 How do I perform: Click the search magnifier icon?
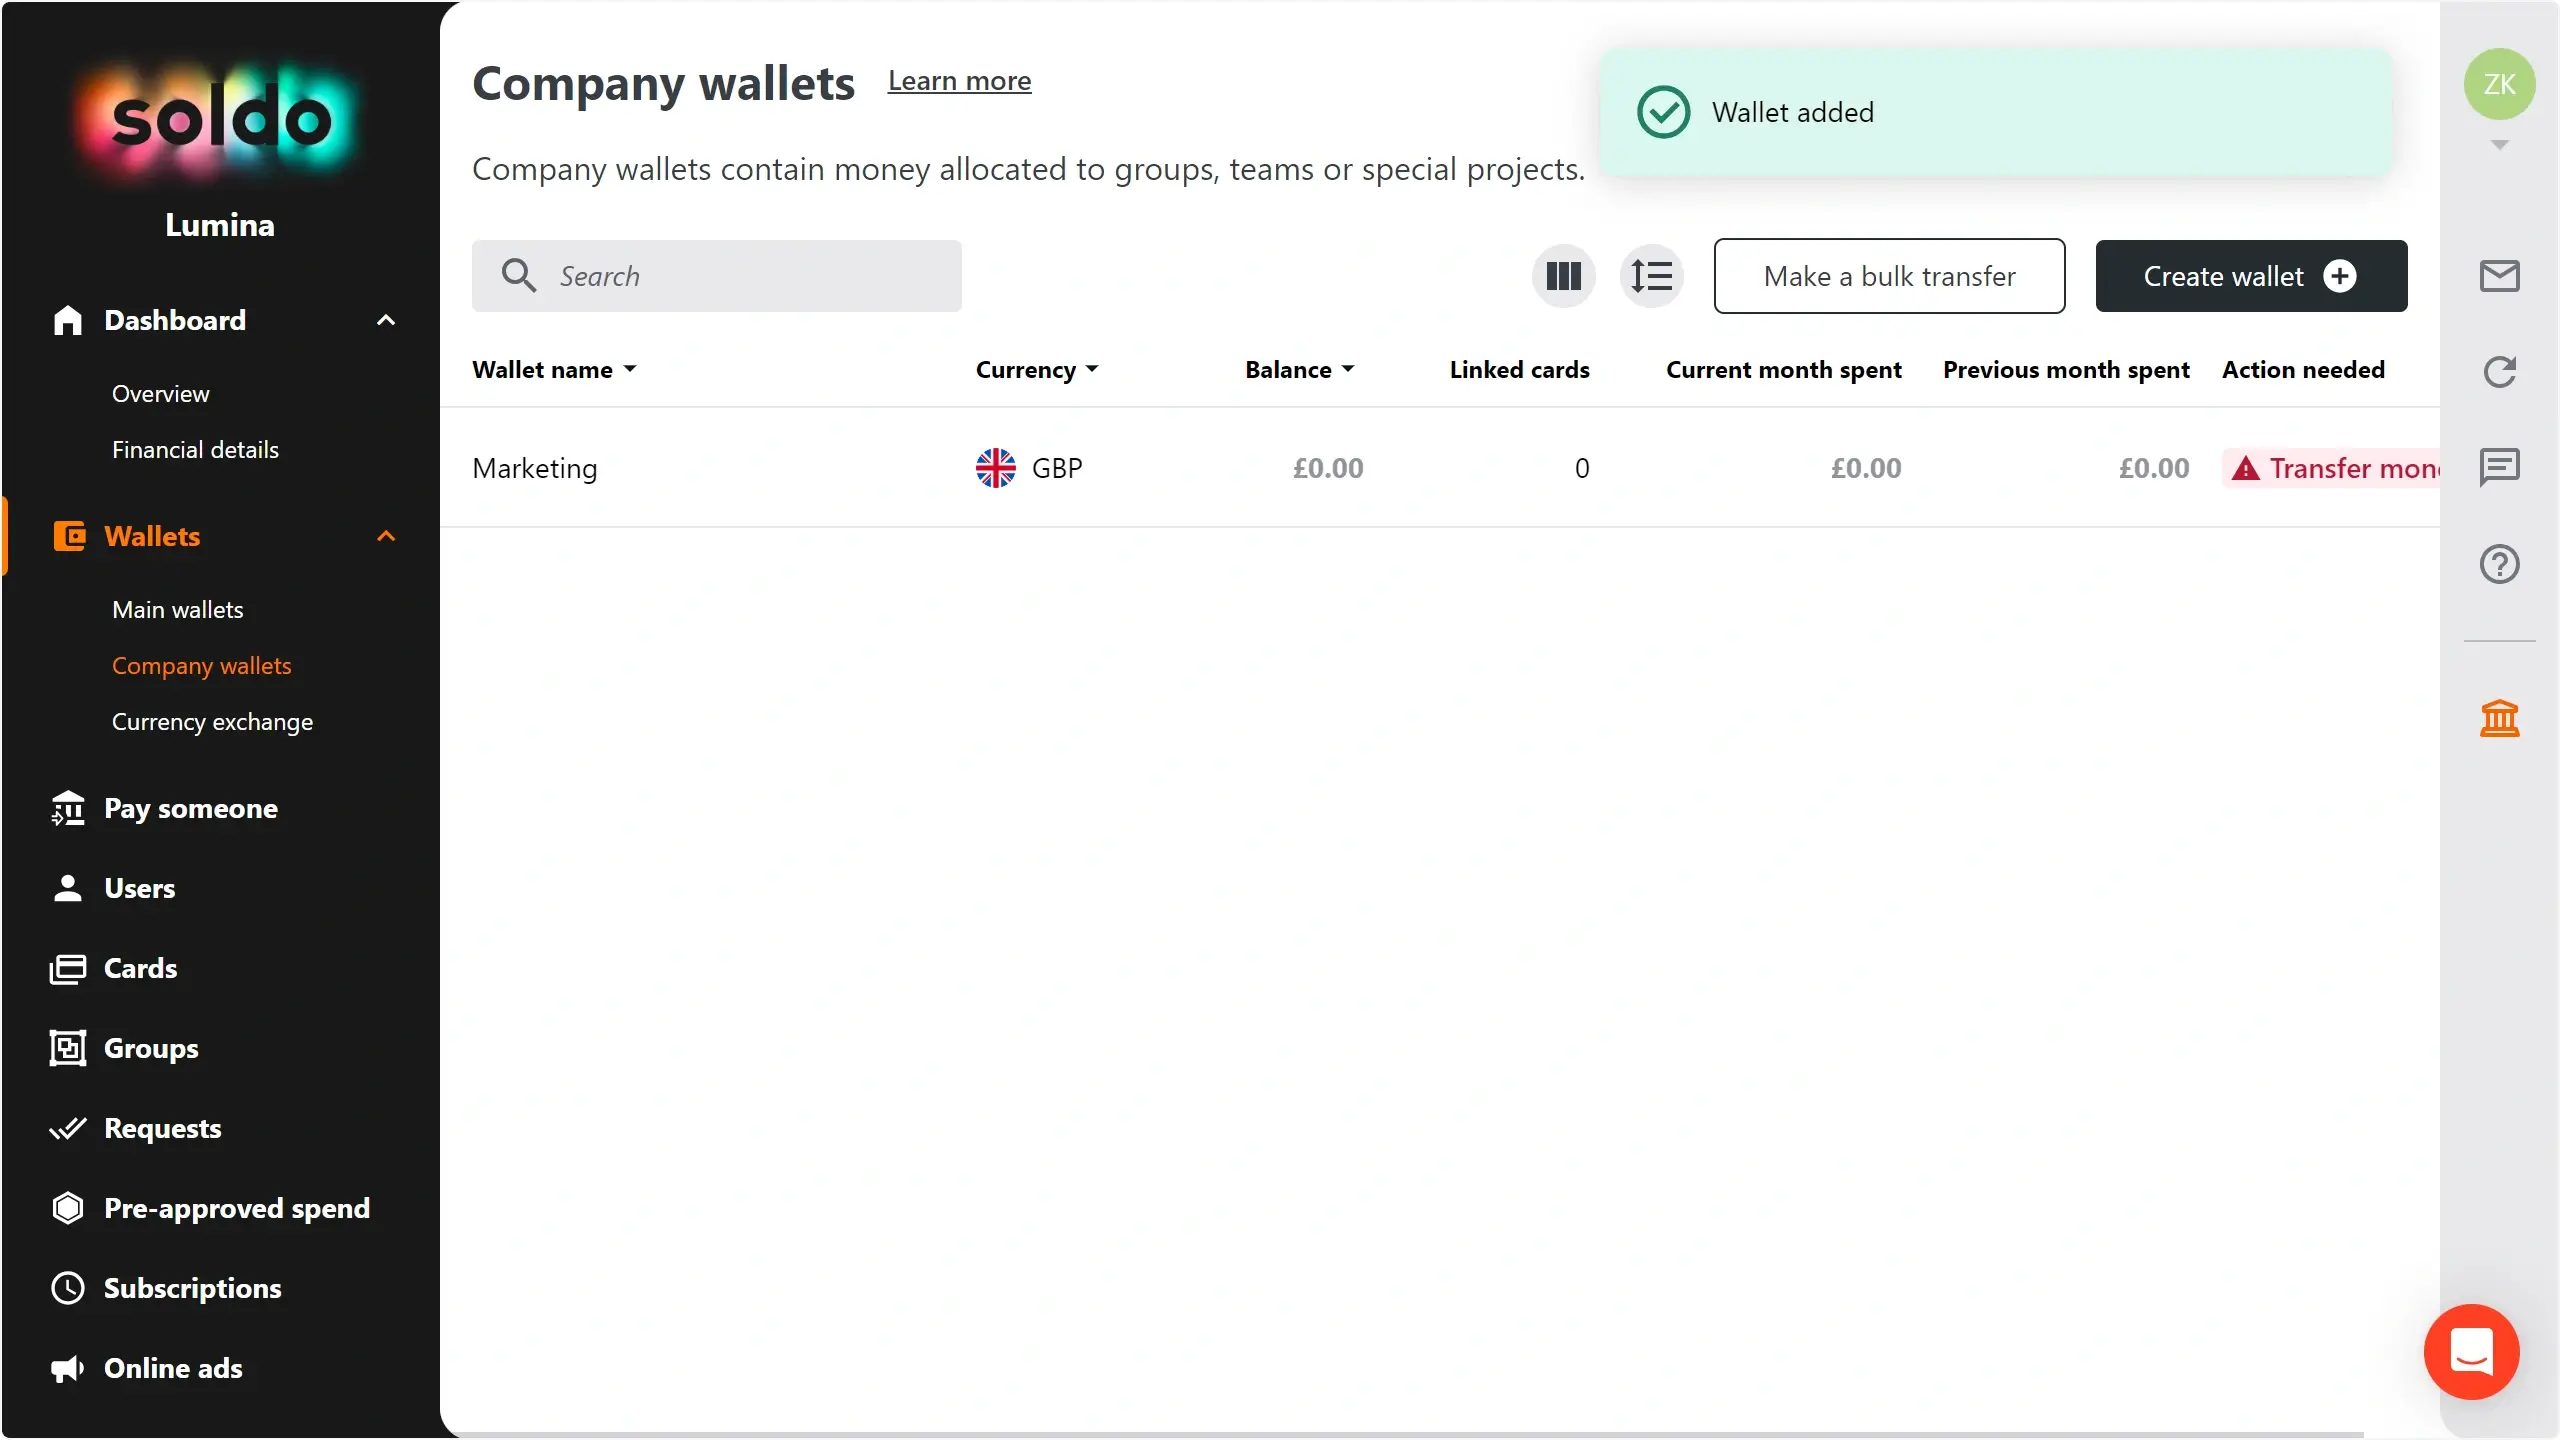click(519, 275)
